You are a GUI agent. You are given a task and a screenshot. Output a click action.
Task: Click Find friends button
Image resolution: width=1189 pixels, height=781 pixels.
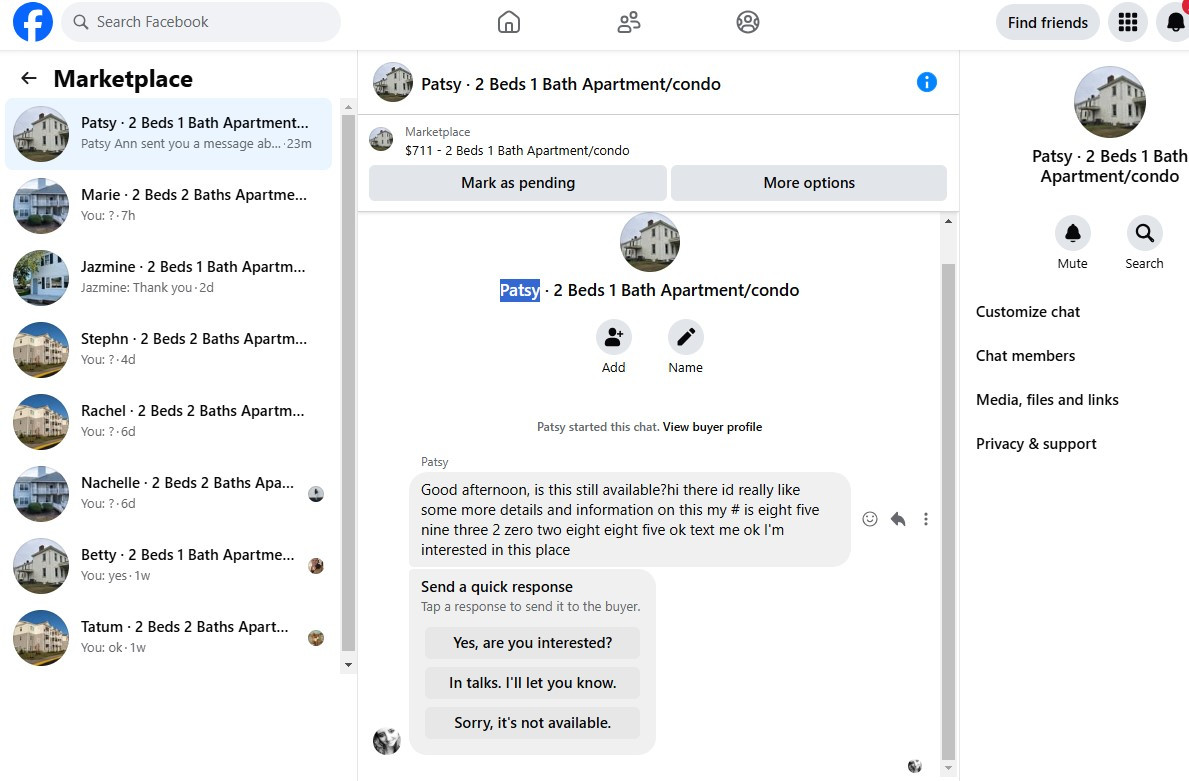[x=1047, y=22]
